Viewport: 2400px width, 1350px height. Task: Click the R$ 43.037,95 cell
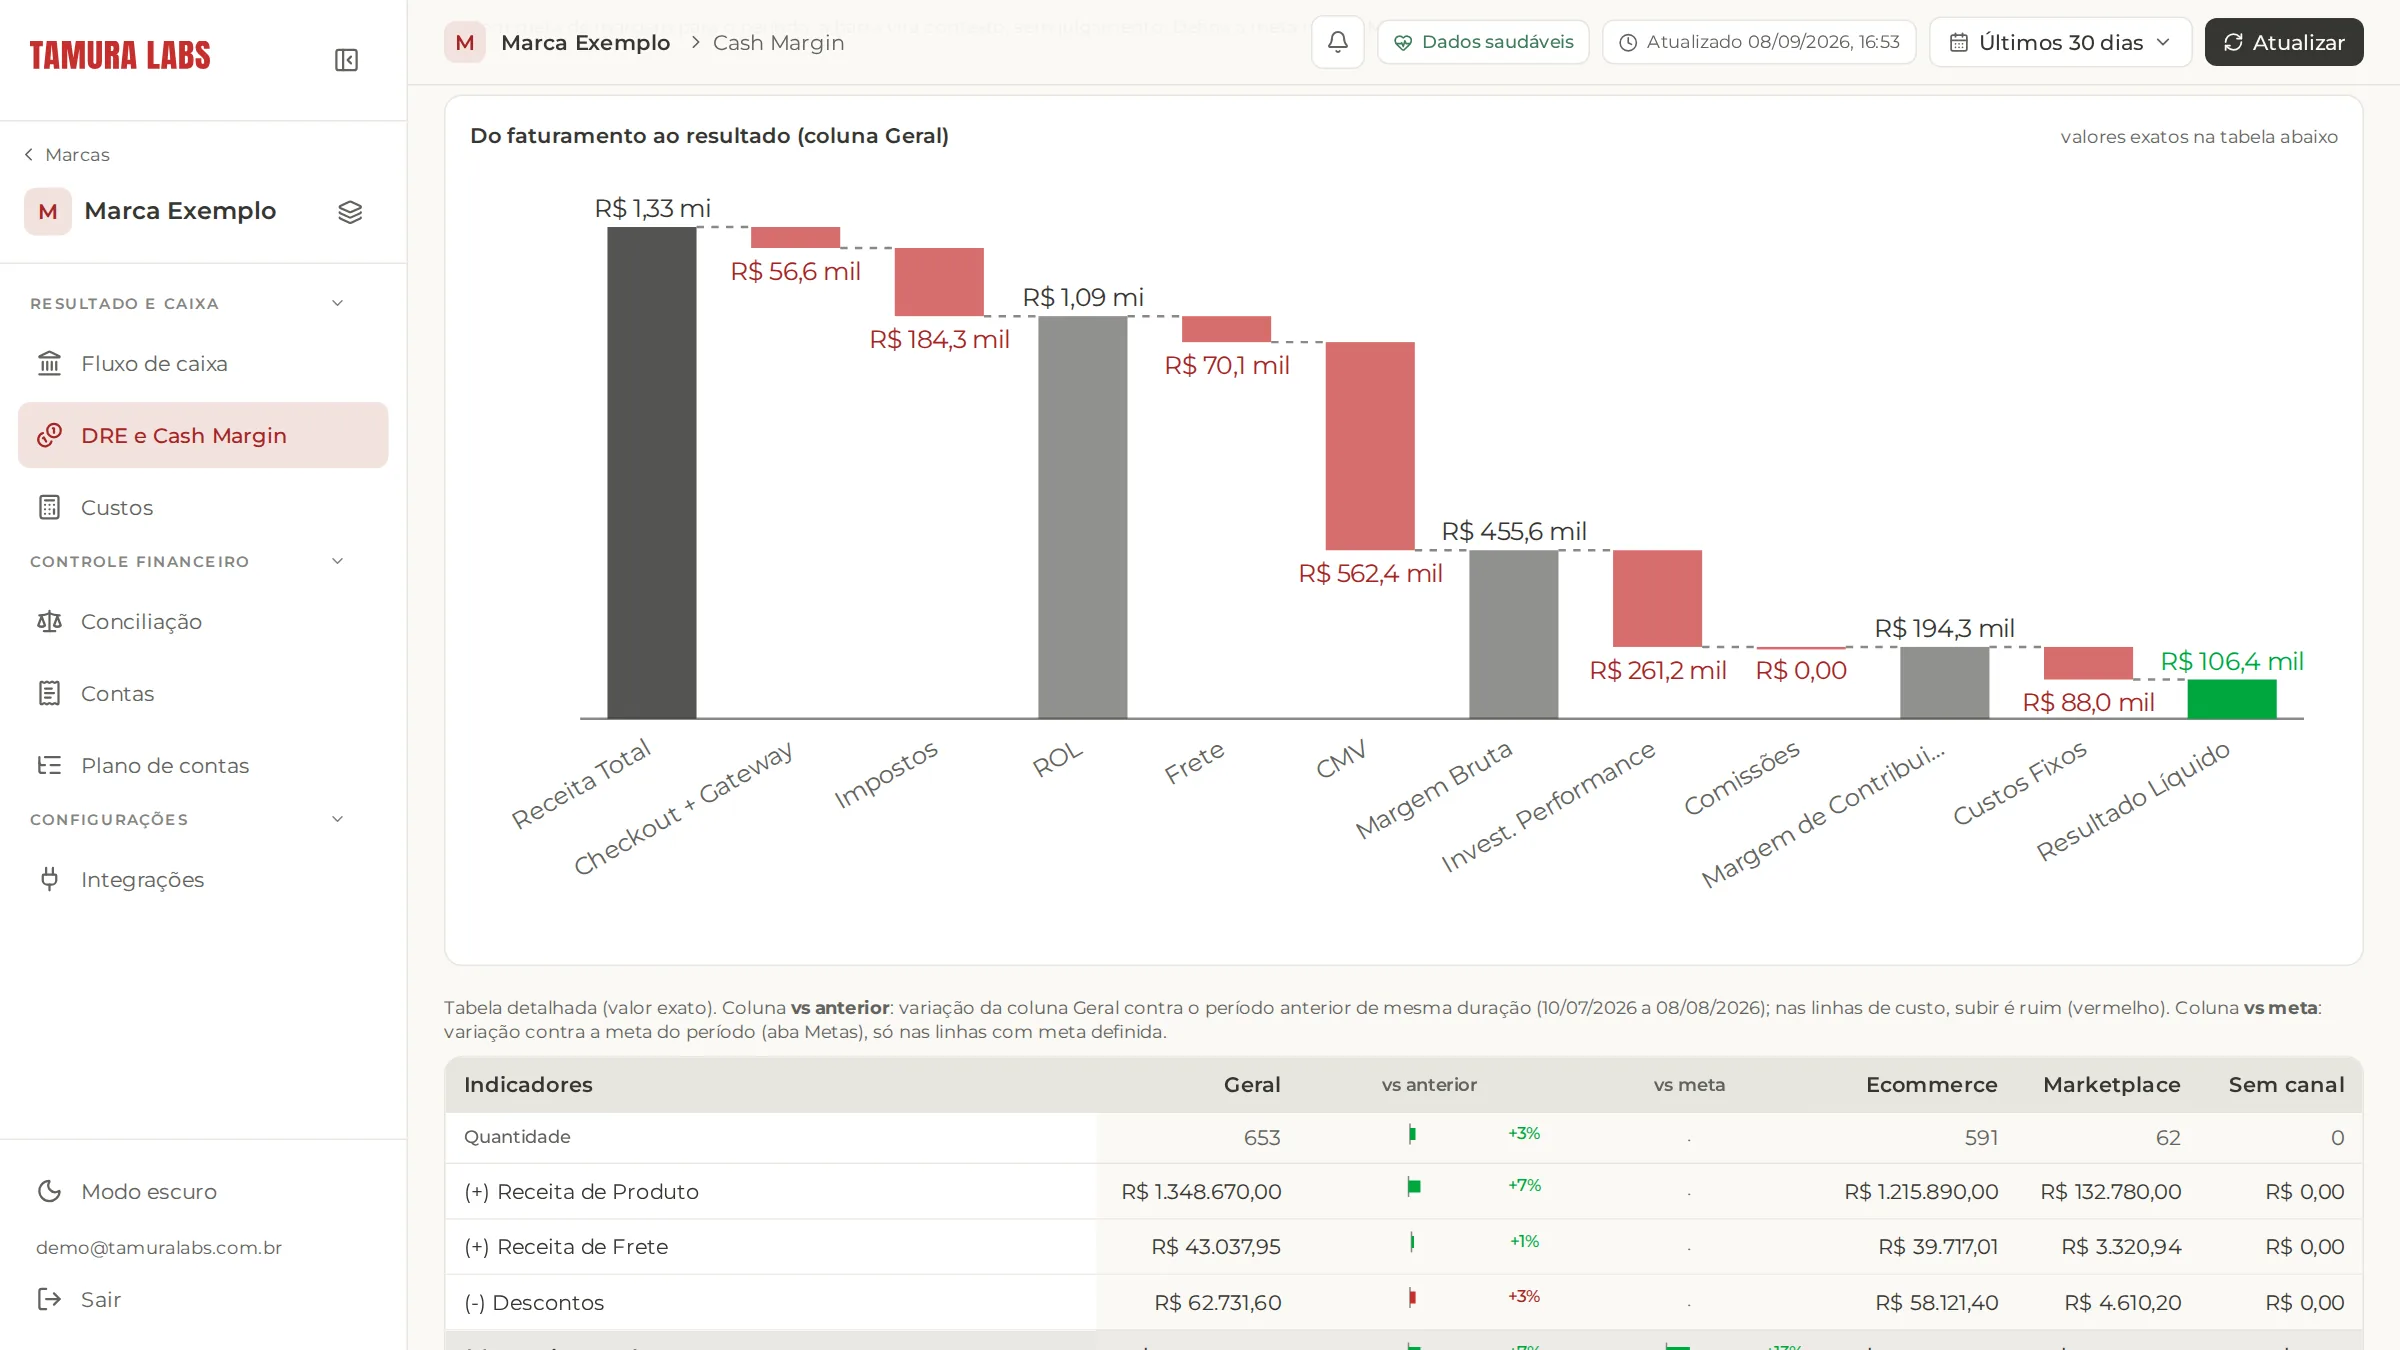pos(1216,1246)
